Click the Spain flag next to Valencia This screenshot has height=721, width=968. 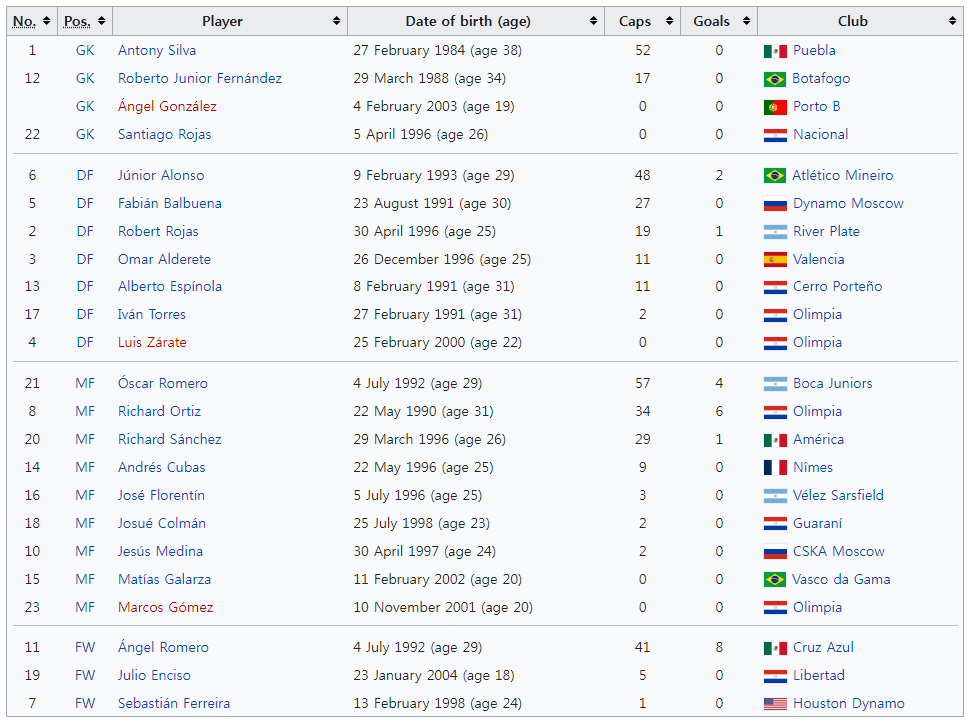pyautogui.click(x=775, y=260)
